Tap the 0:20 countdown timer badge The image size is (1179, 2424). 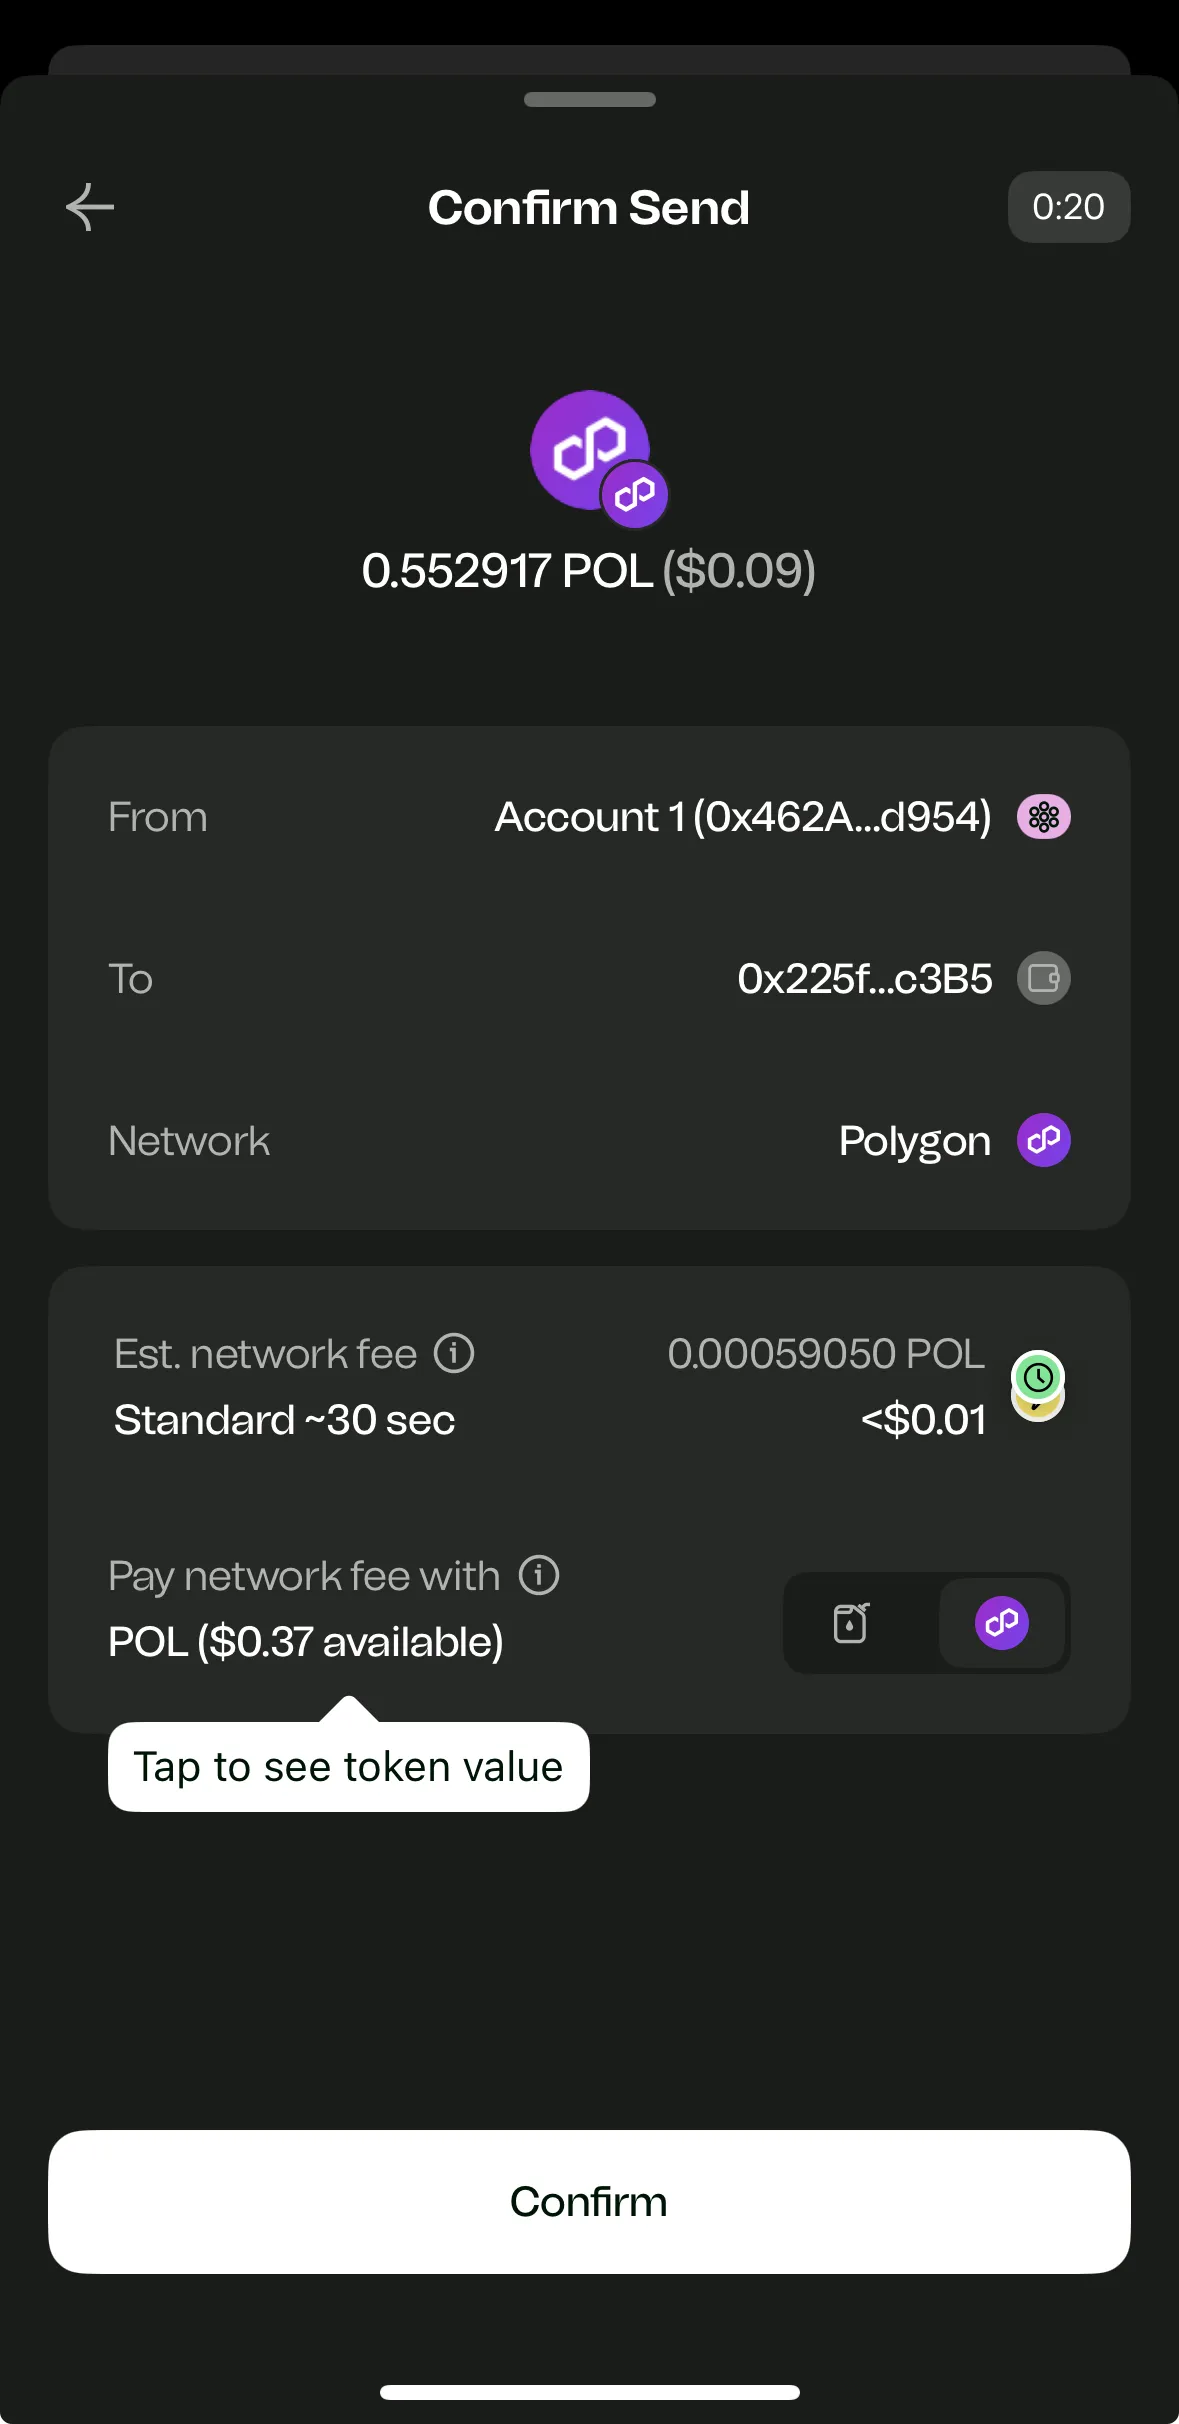click(1068, 207)
